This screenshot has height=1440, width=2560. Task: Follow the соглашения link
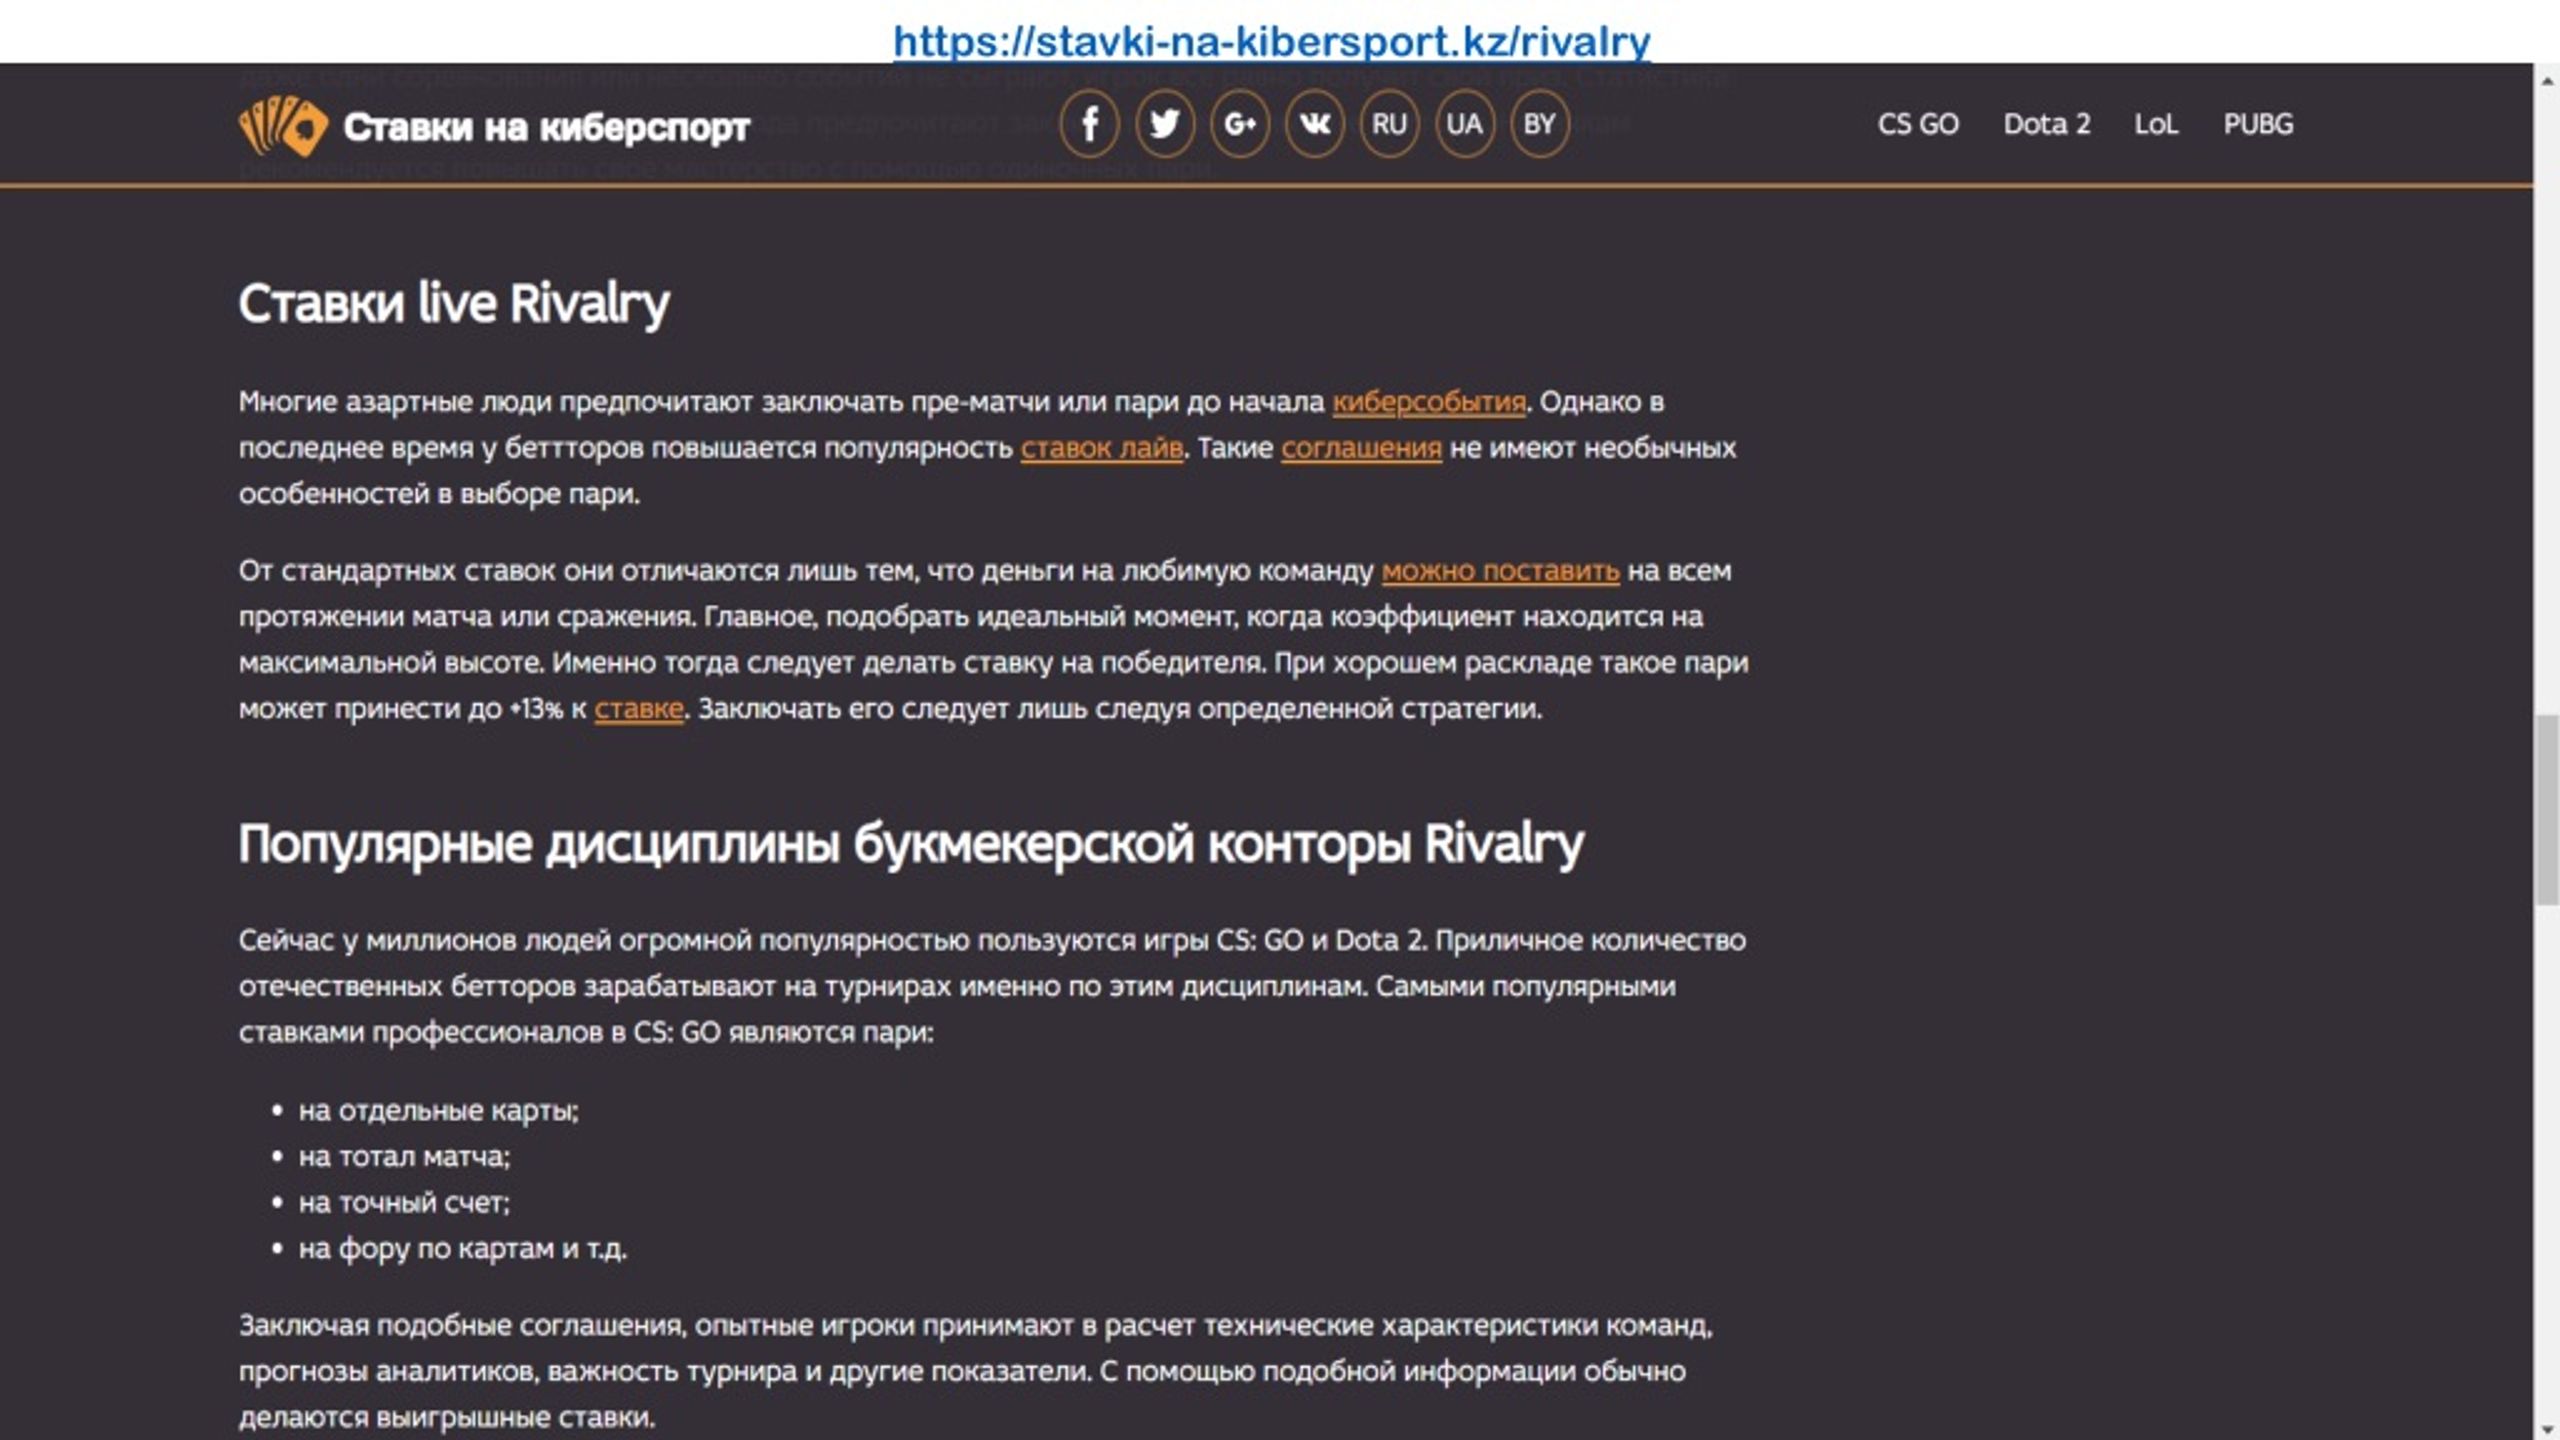tap(1361, 448)
